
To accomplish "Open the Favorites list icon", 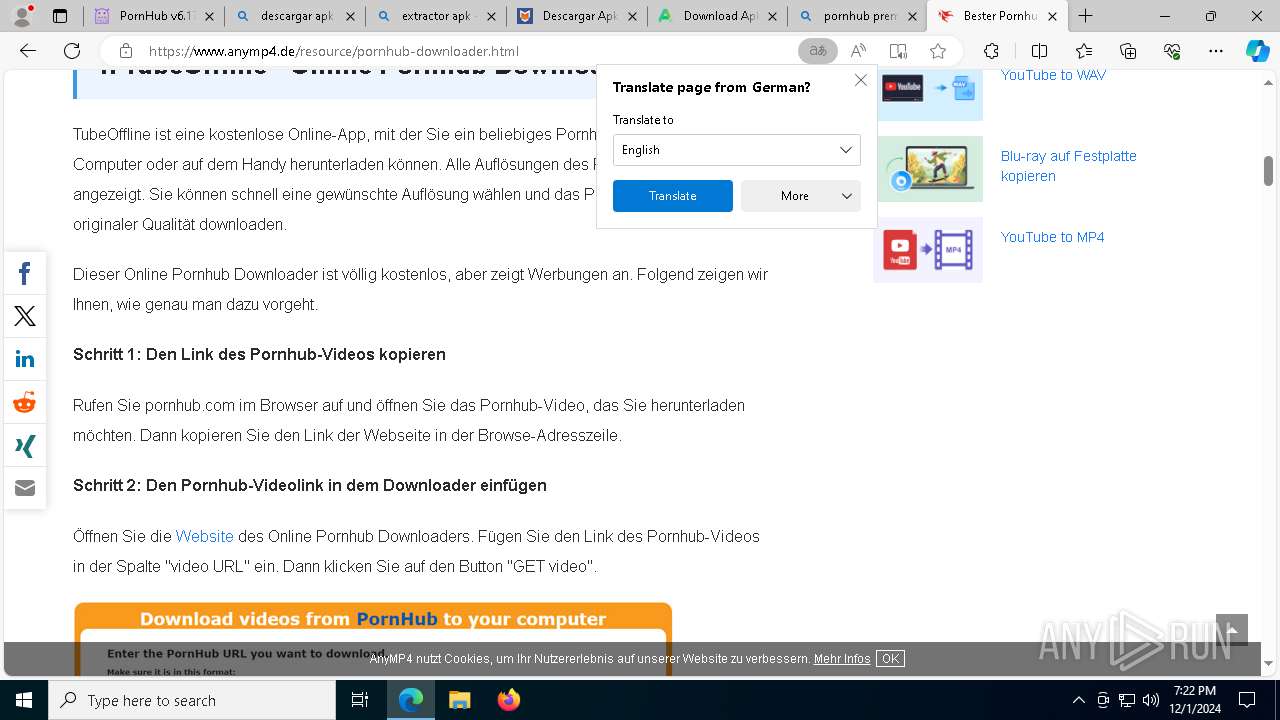I will pos(1084,51).
